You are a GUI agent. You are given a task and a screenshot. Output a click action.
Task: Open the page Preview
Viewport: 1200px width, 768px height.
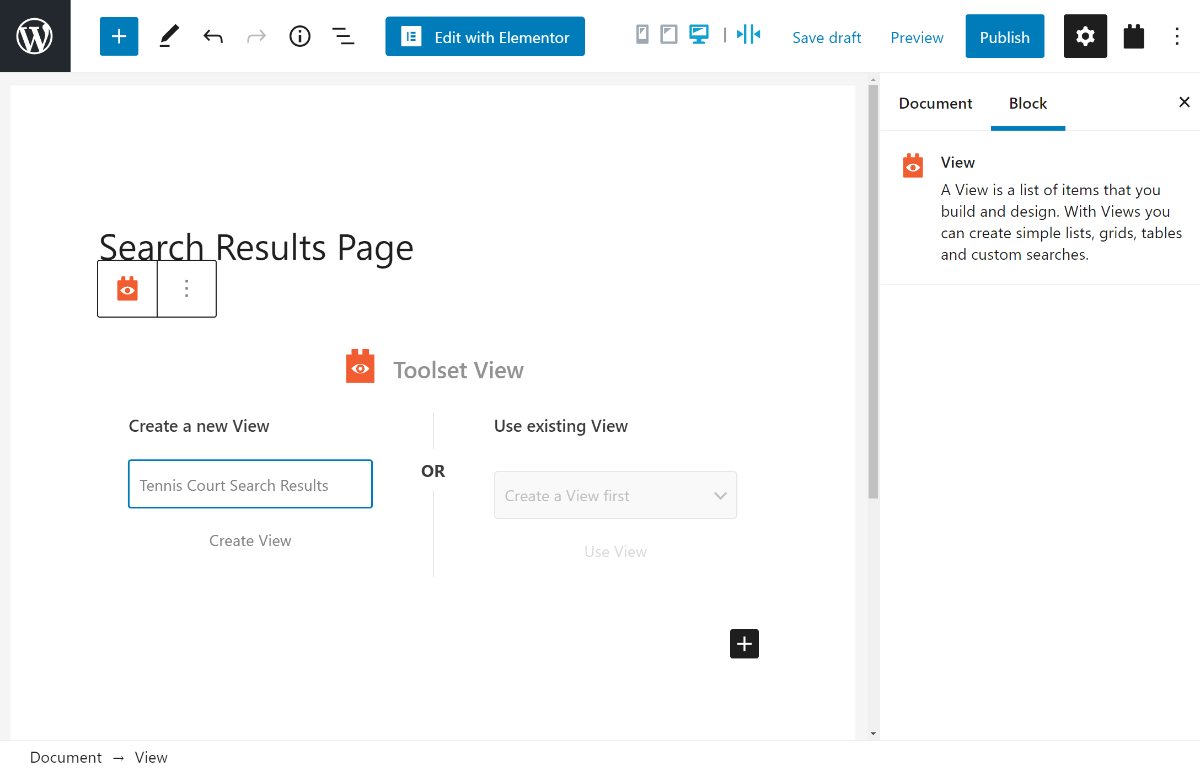tap(917, 37)
